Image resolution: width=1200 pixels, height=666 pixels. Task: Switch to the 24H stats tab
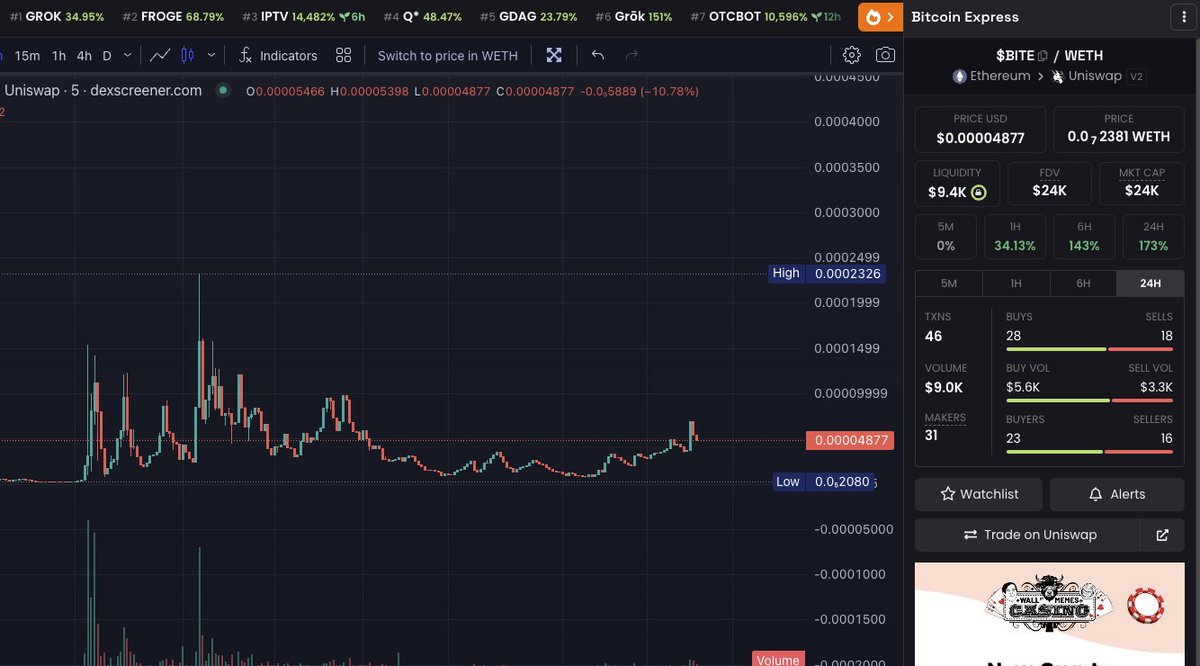[x=1150, y=283]
